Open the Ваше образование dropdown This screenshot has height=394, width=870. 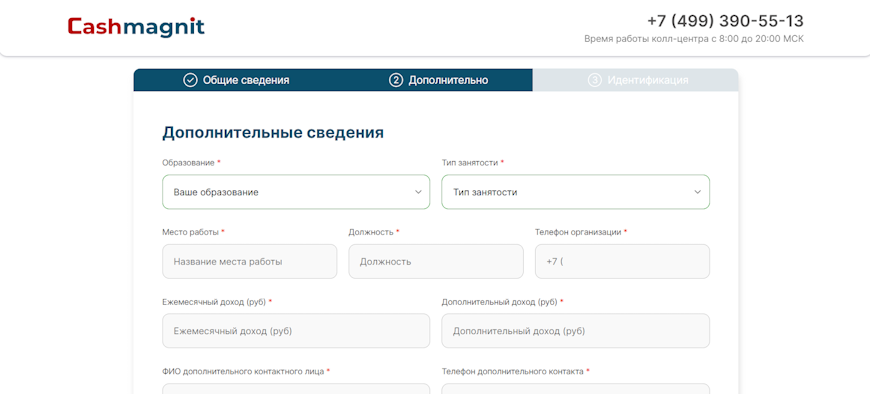296,192
